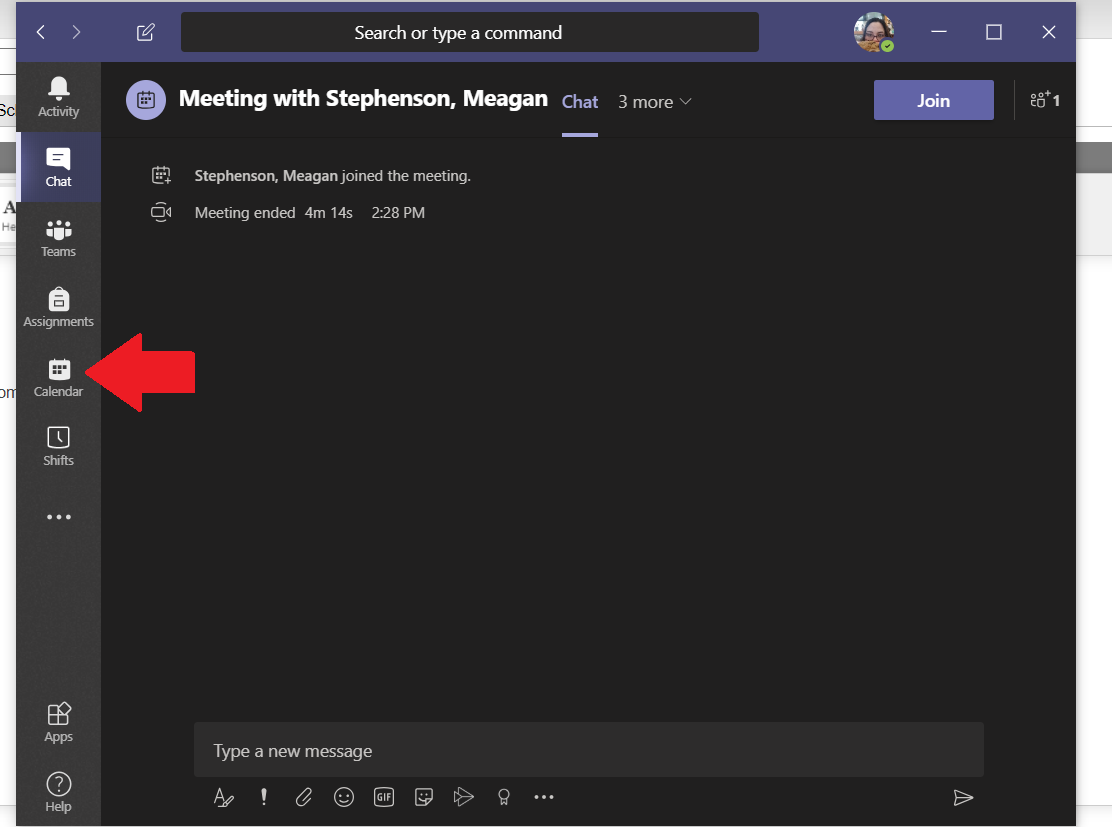This screenshot has height=827, width=1112.
Task: Click the meeting title heading
Action: click(363, 99)
